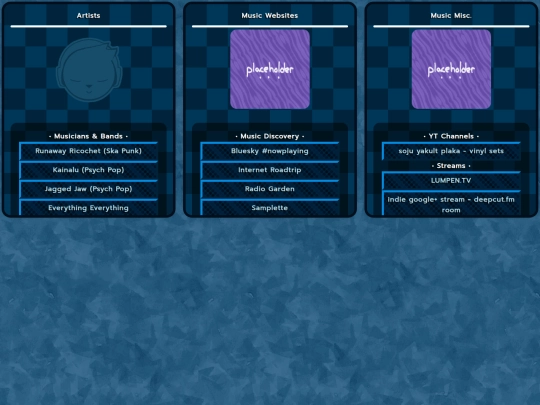Click the headphone cat face image in Artists

coord(89,70)
